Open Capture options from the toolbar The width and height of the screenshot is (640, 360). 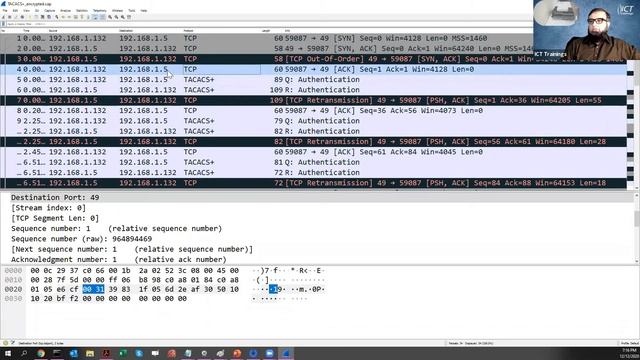pos(22,17)
